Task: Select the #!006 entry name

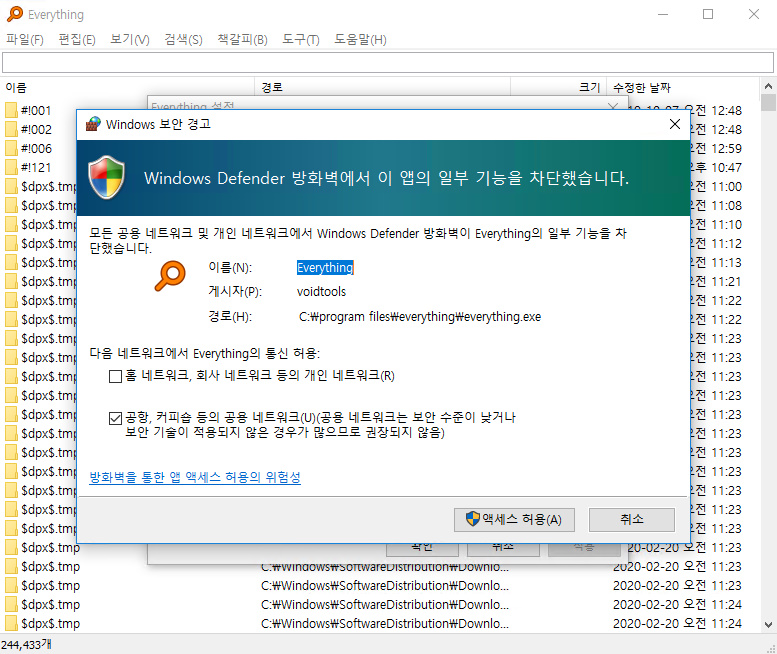Action: click(x=36, y=148)
